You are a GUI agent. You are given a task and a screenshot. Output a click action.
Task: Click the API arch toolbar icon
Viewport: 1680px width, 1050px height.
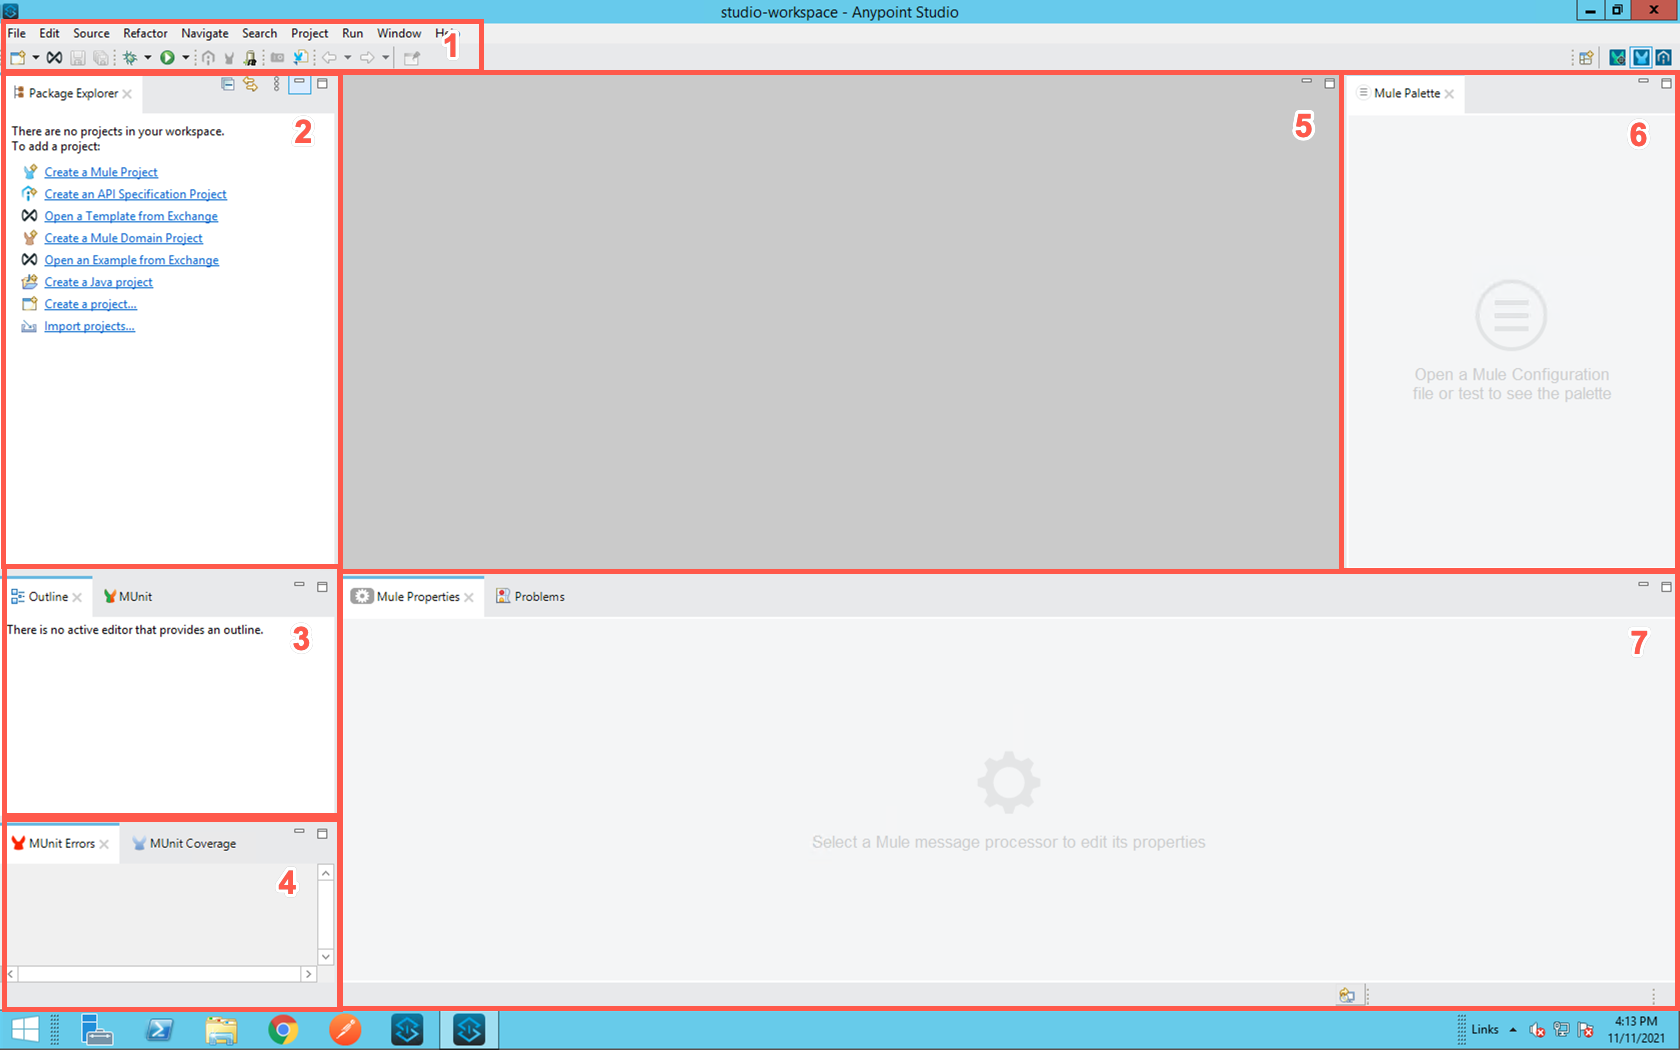209,58
